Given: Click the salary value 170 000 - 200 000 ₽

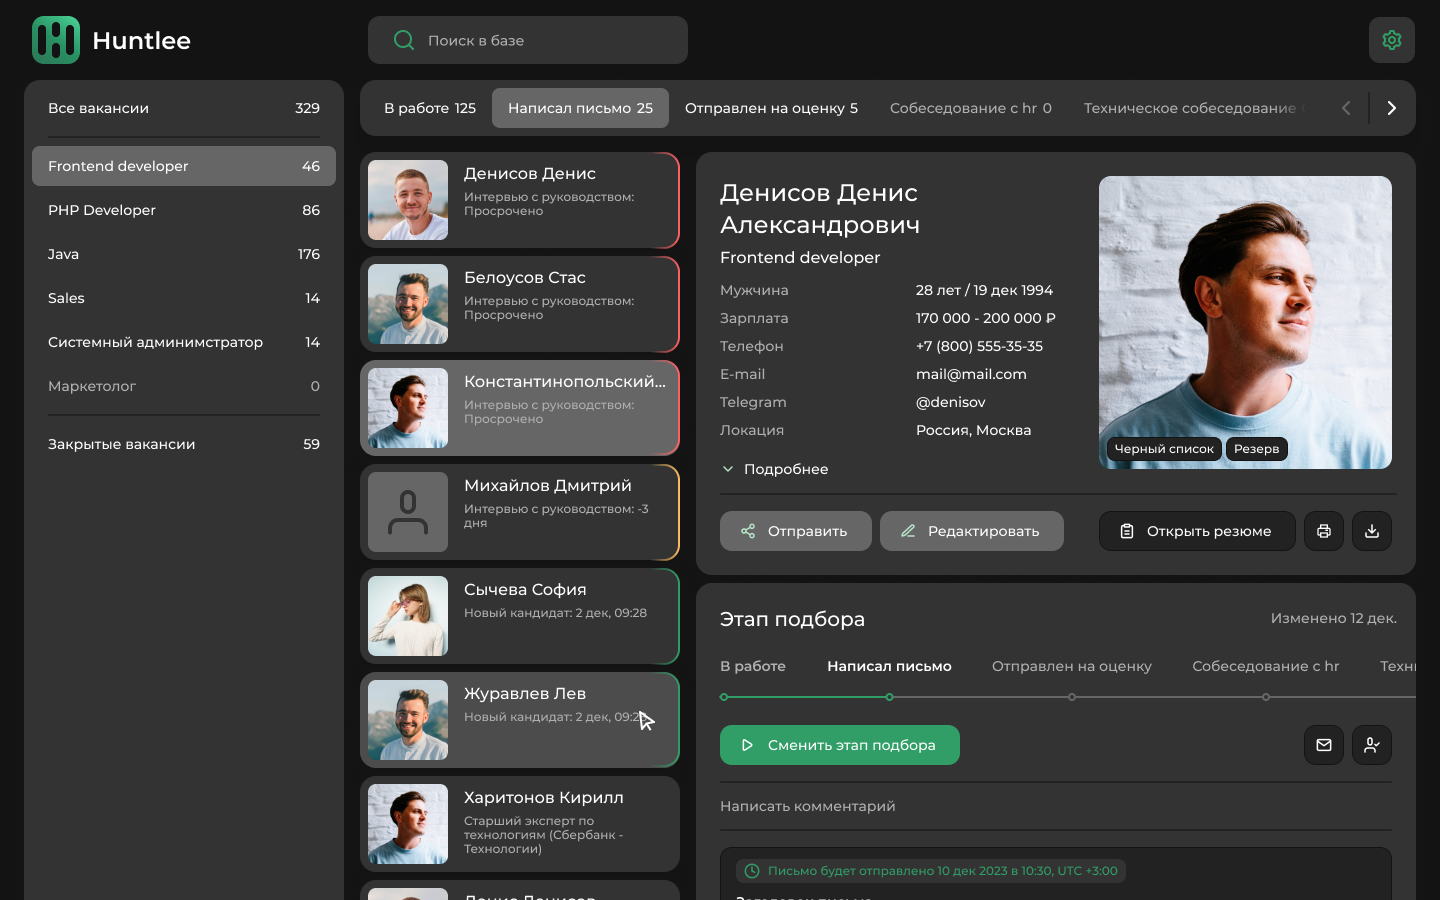Looking at the screenshot, I should [x=986, y=318].
